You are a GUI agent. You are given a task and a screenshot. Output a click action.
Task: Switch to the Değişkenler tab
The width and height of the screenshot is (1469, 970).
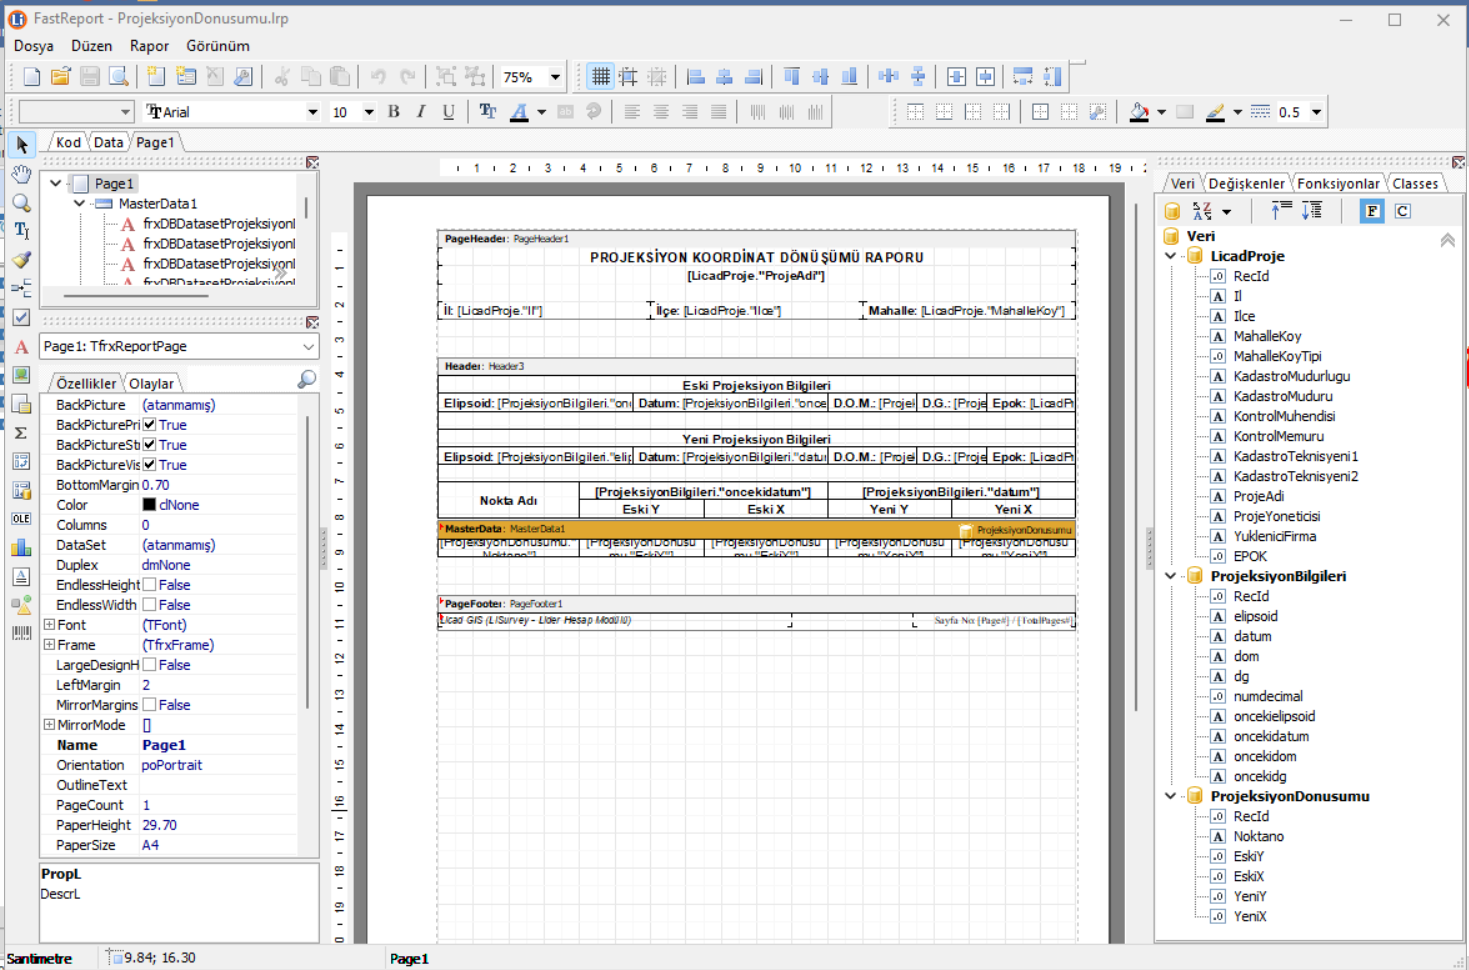coord(1246,184)
